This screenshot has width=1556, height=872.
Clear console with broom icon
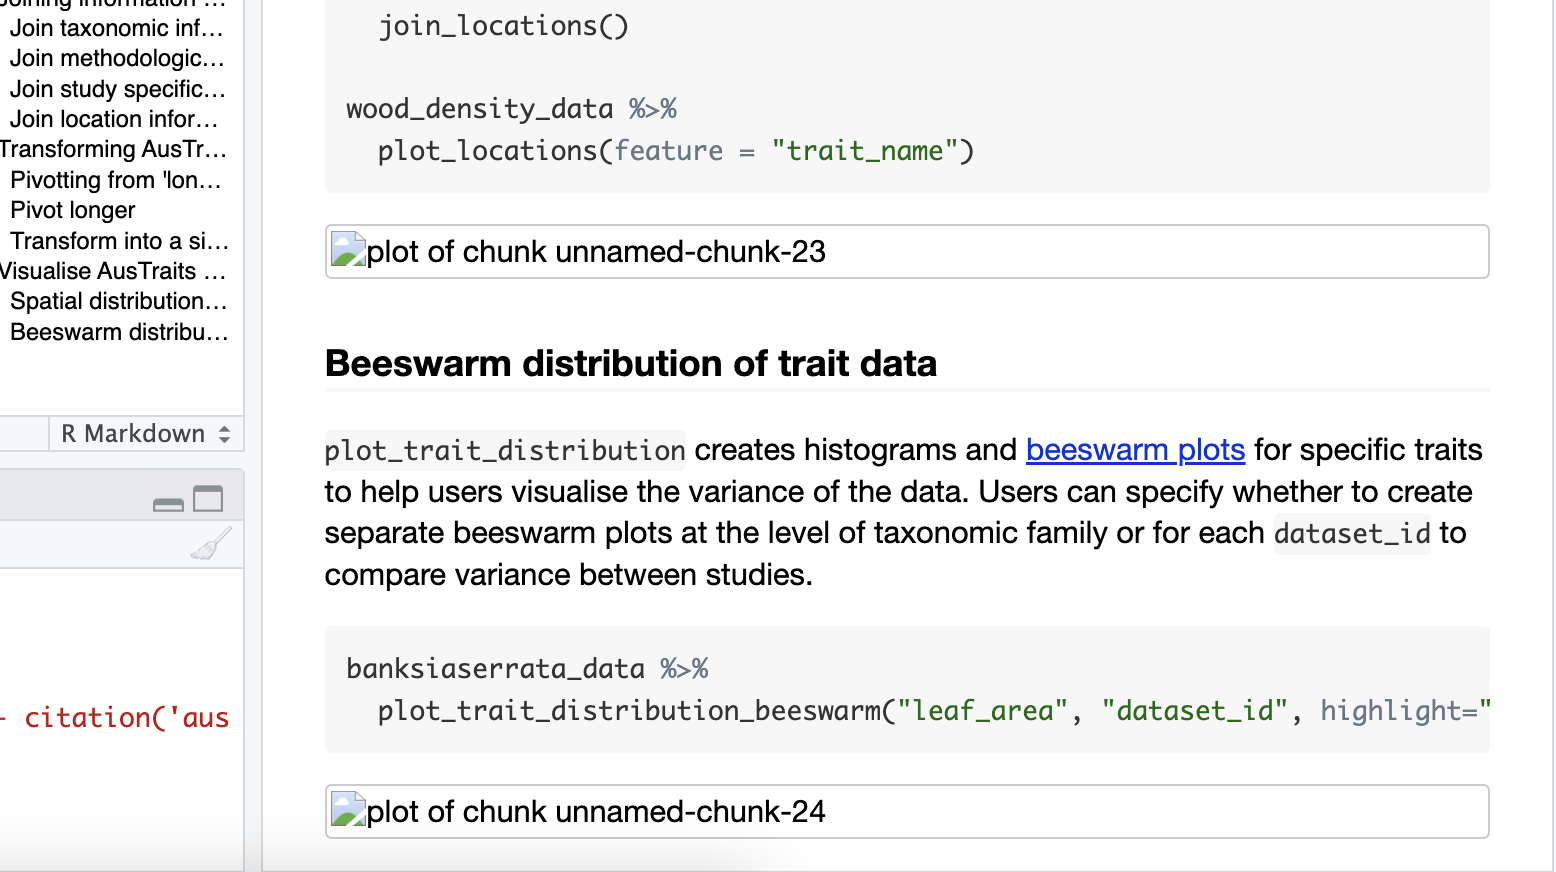(211, 544)
